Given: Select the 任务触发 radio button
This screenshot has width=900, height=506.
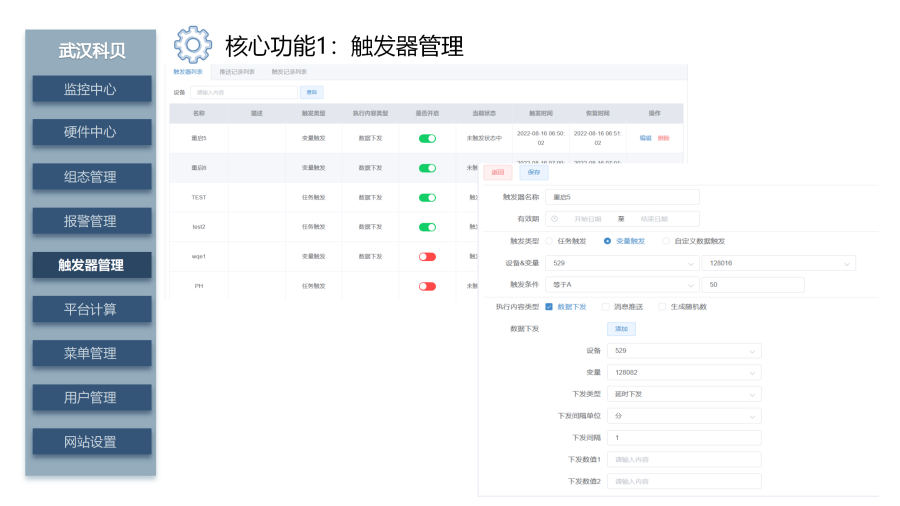Looking at the screenshot, I should click(549, 241).
